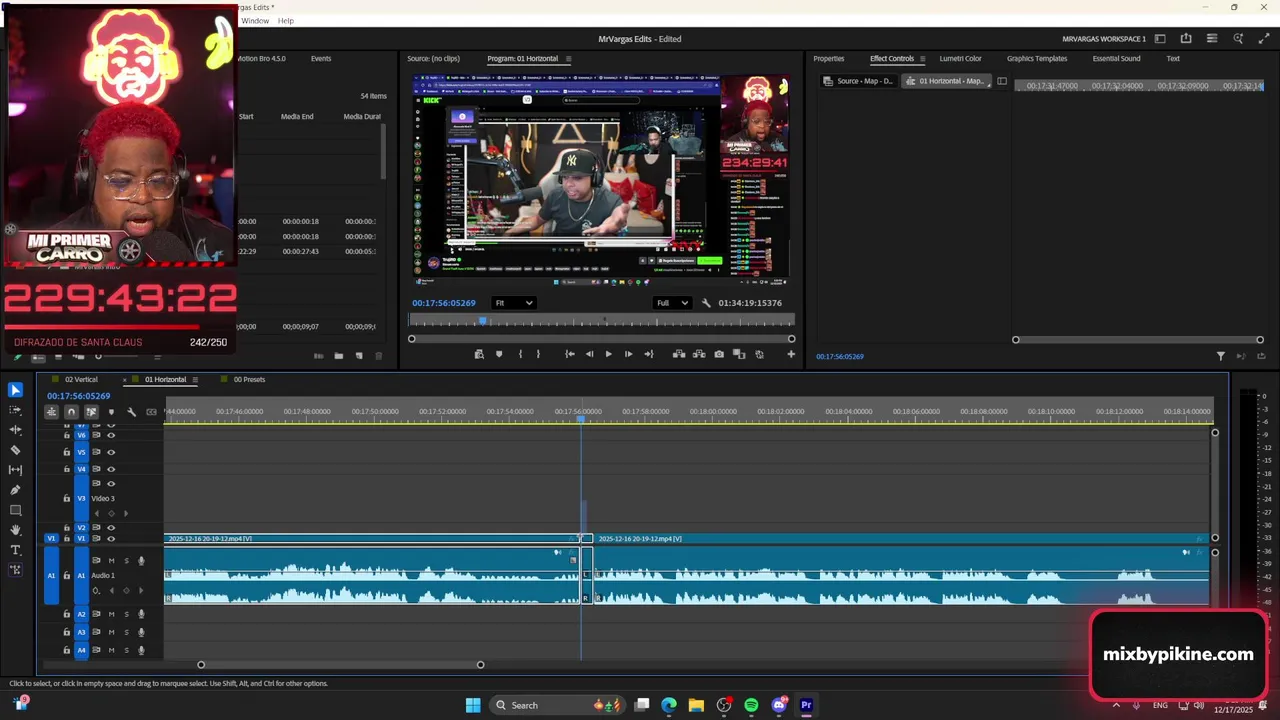1280x720 pixels.
Task: Add marker in Program Monitor
Action: (499, 354)
